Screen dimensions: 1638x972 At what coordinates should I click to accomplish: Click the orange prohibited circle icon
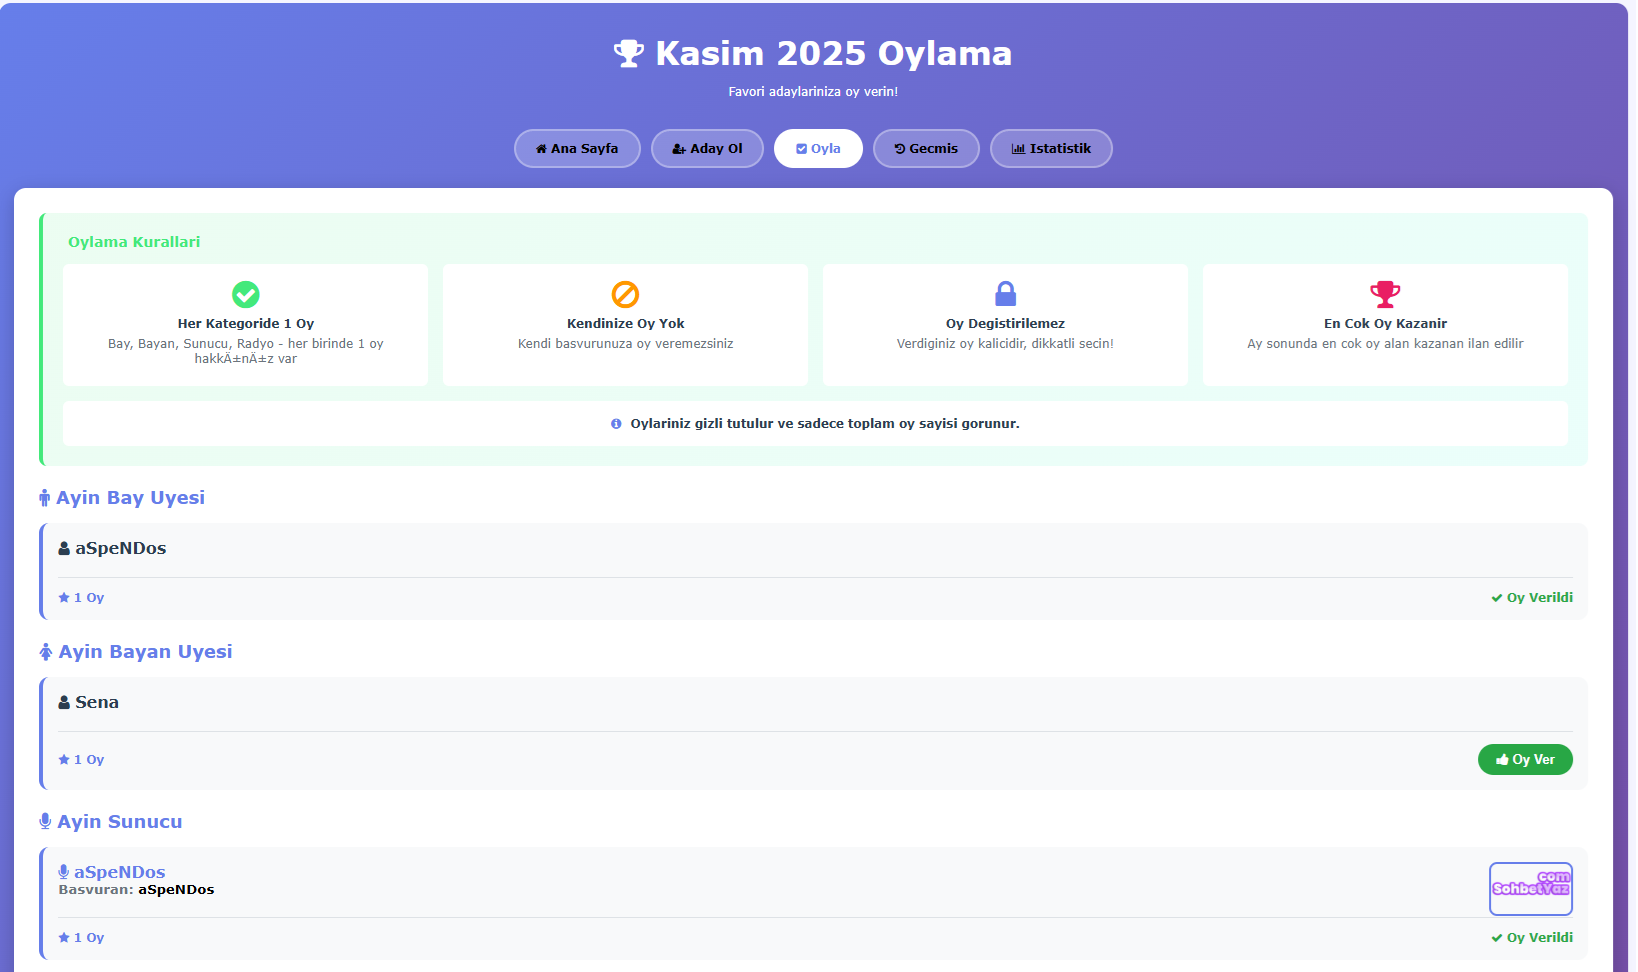626,294
